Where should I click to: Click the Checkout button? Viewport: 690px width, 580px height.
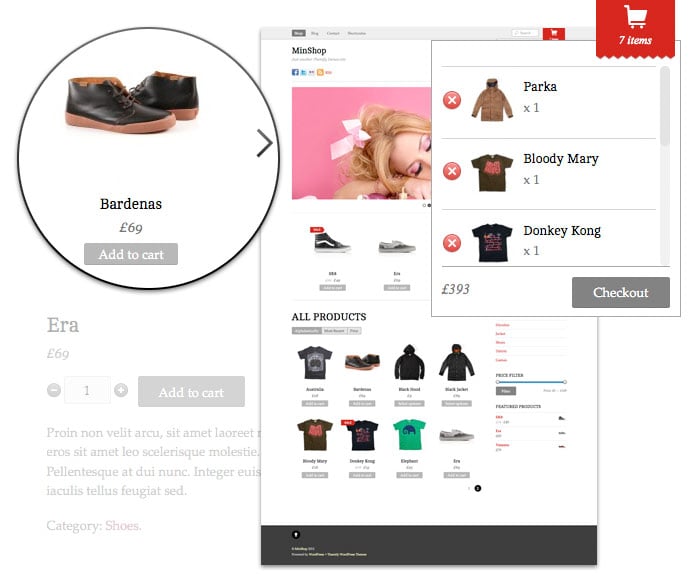(x=621, y=292)
